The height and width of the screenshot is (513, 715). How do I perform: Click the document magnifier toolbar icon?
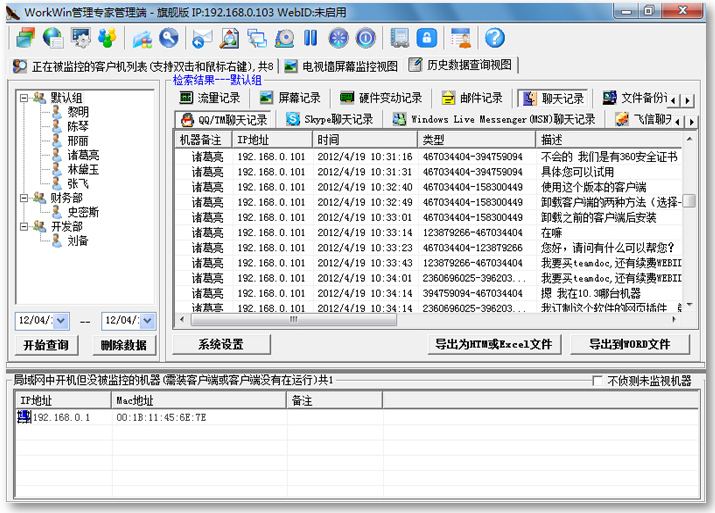[229, 38]
